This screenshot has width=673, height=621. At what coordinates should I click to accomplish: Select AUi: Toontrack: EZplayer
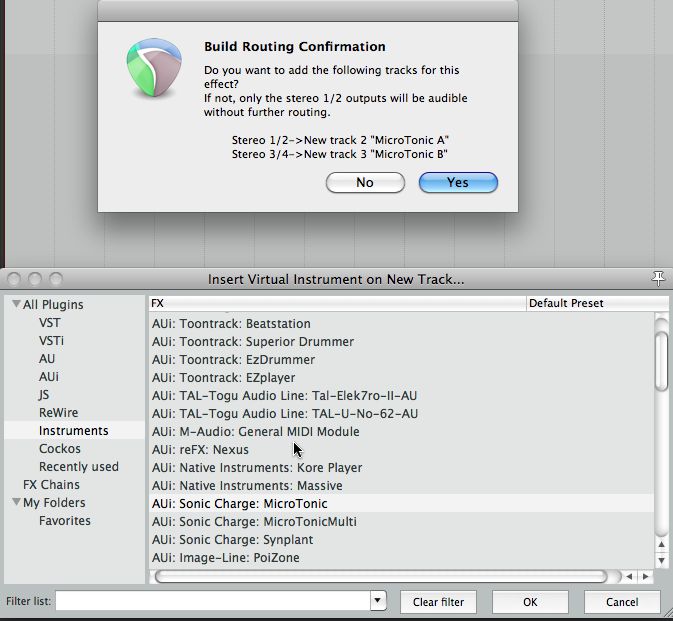click(x=224, y=378)
